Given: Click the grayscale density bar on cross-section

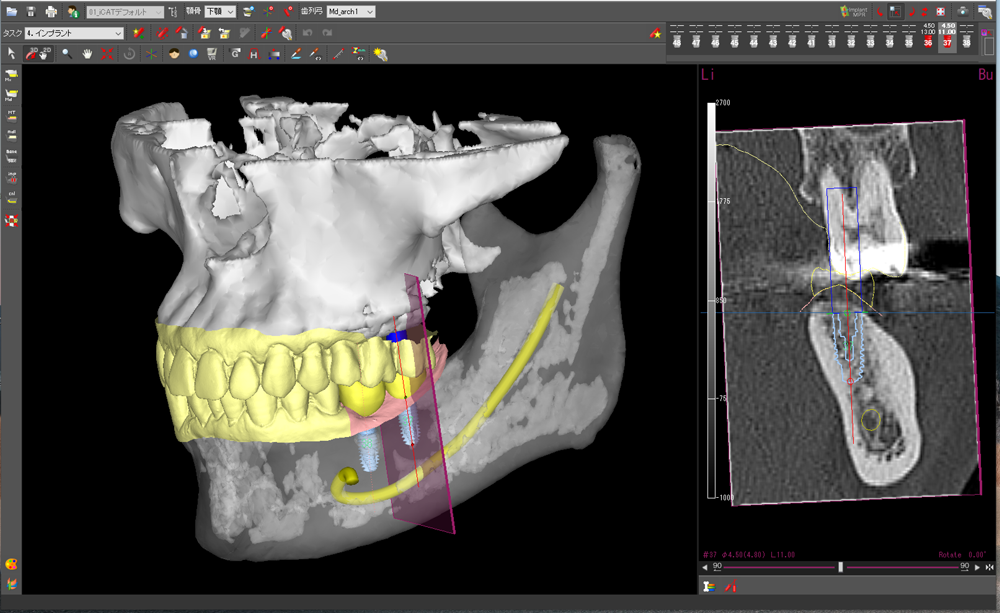Looking at the screenshot, I should click(x=711, y=300).
